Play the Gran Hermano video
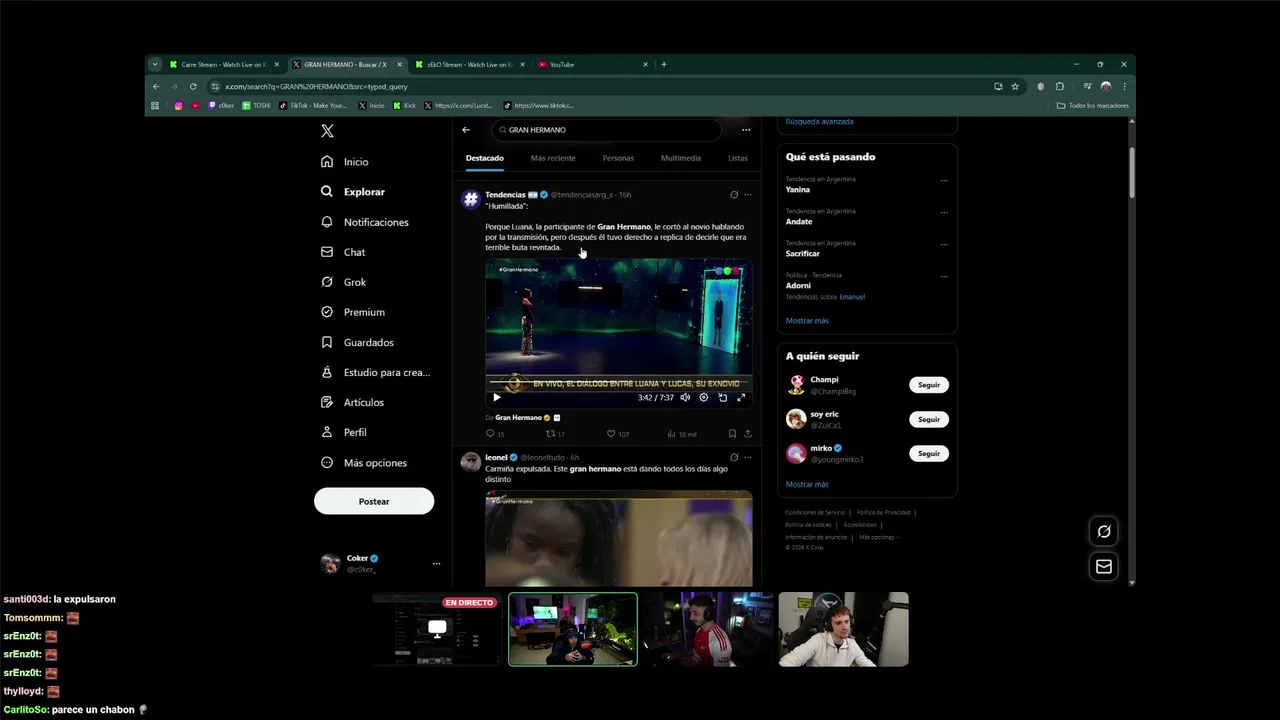Viewport: 1280px width, 720px height. (496, 398)
